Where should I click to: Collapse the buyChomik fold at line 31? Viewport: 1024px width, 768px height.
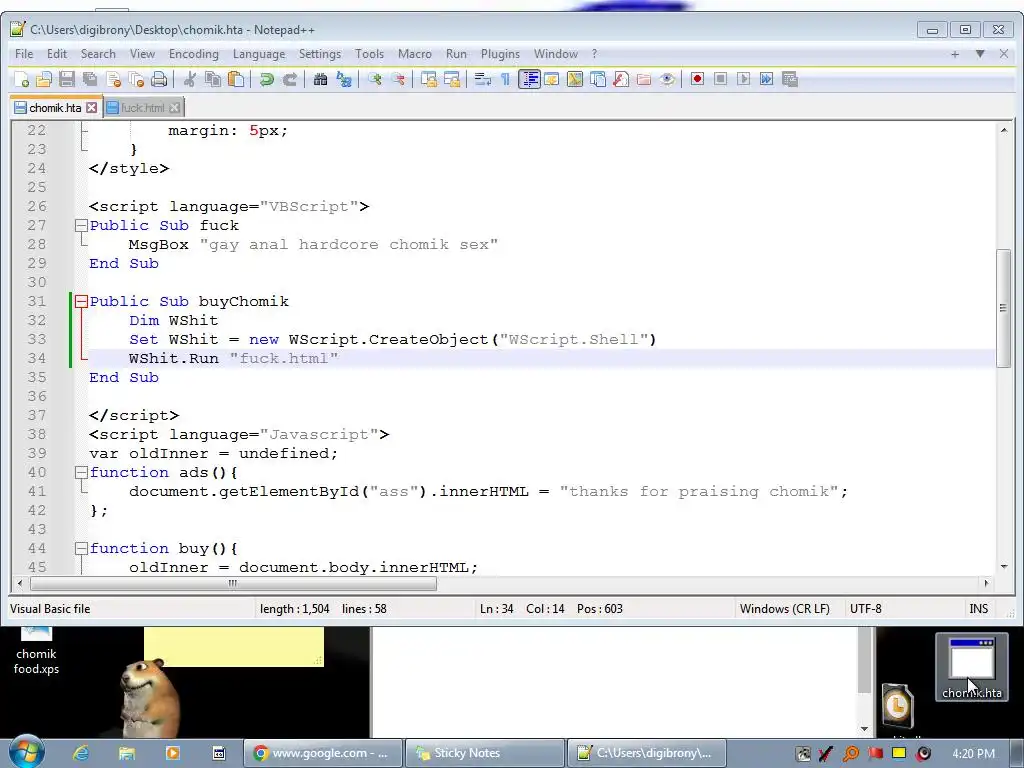[81, 302]
